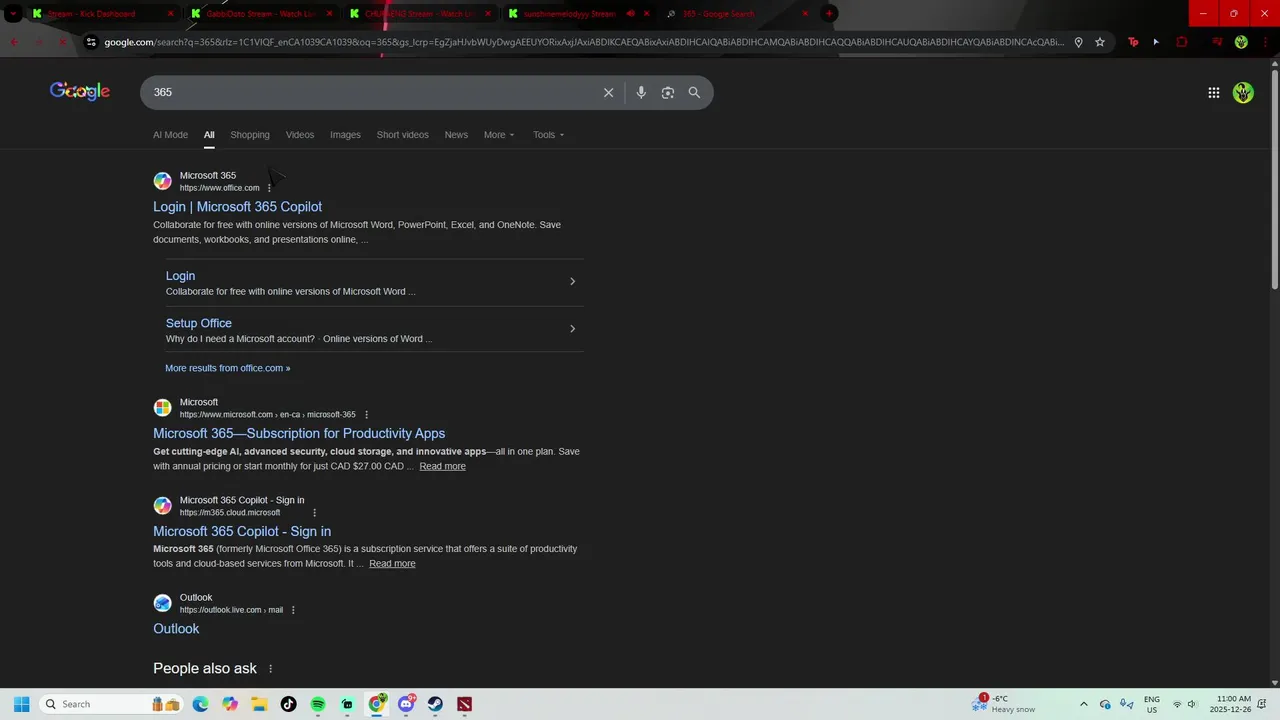Select the Videos results tab
1280x720 pixels.
point(300,135)
